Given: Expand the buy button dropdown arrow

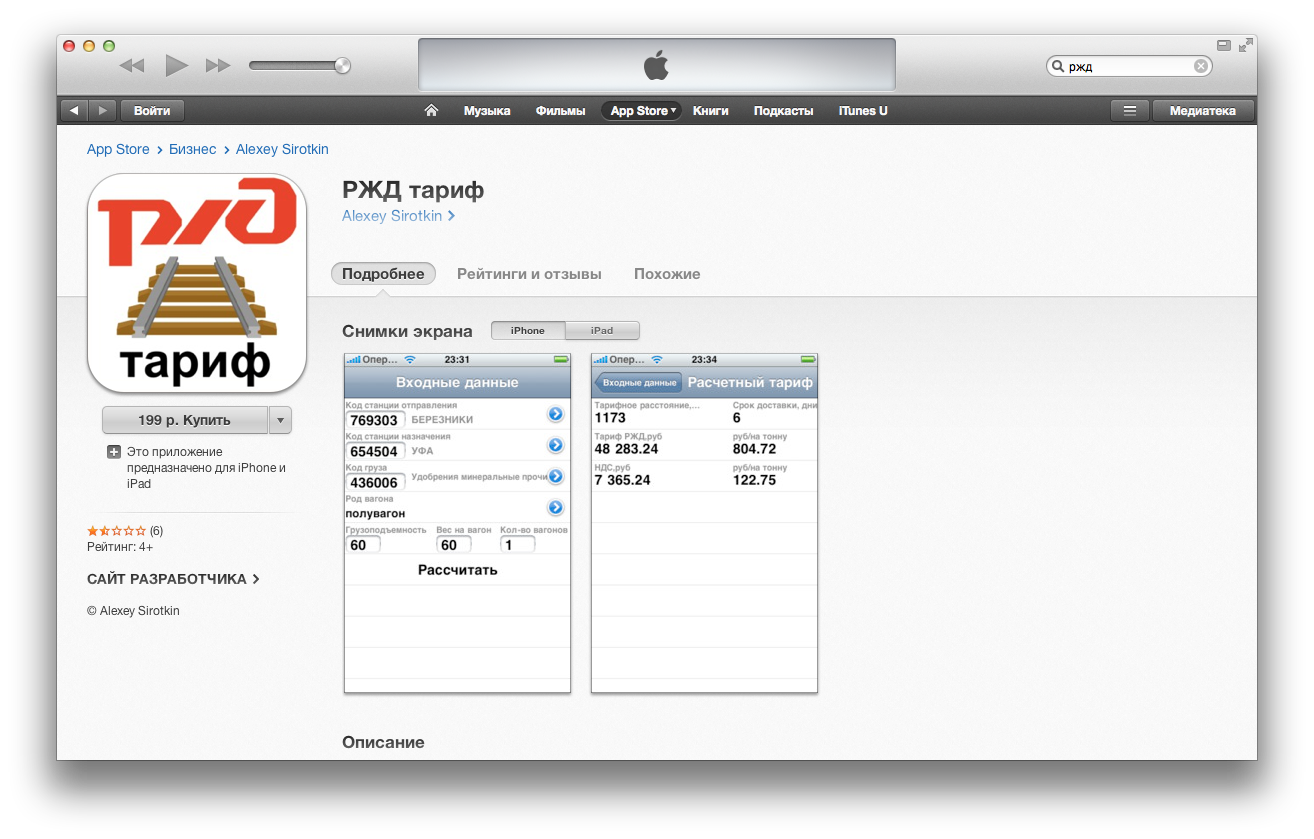Looking at the screenshot, I should tap(281, 420).
